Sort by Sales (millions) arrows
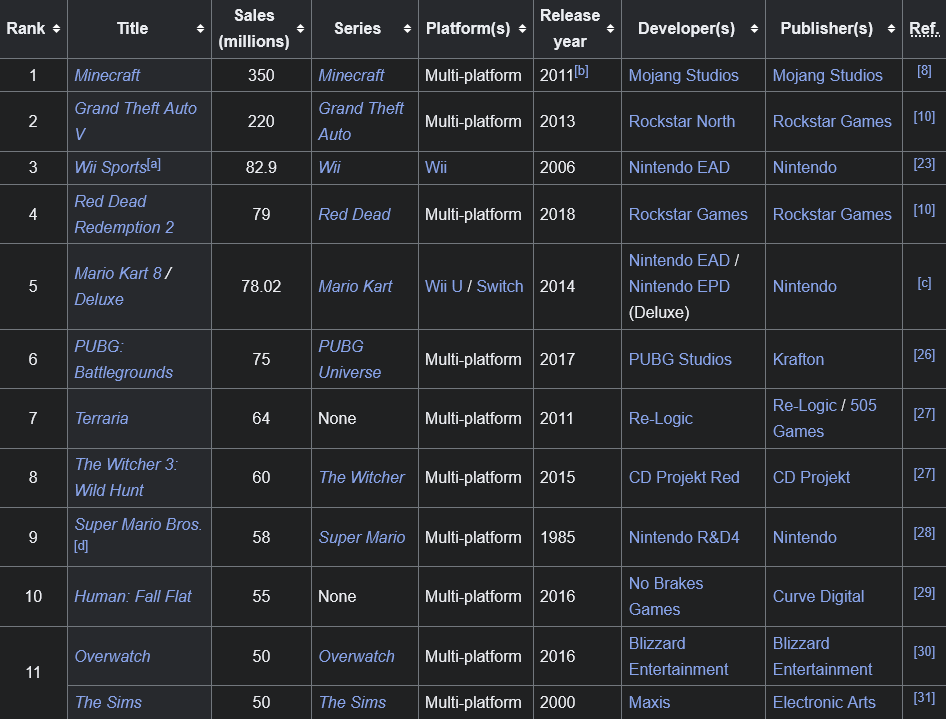 coord(300,29)
